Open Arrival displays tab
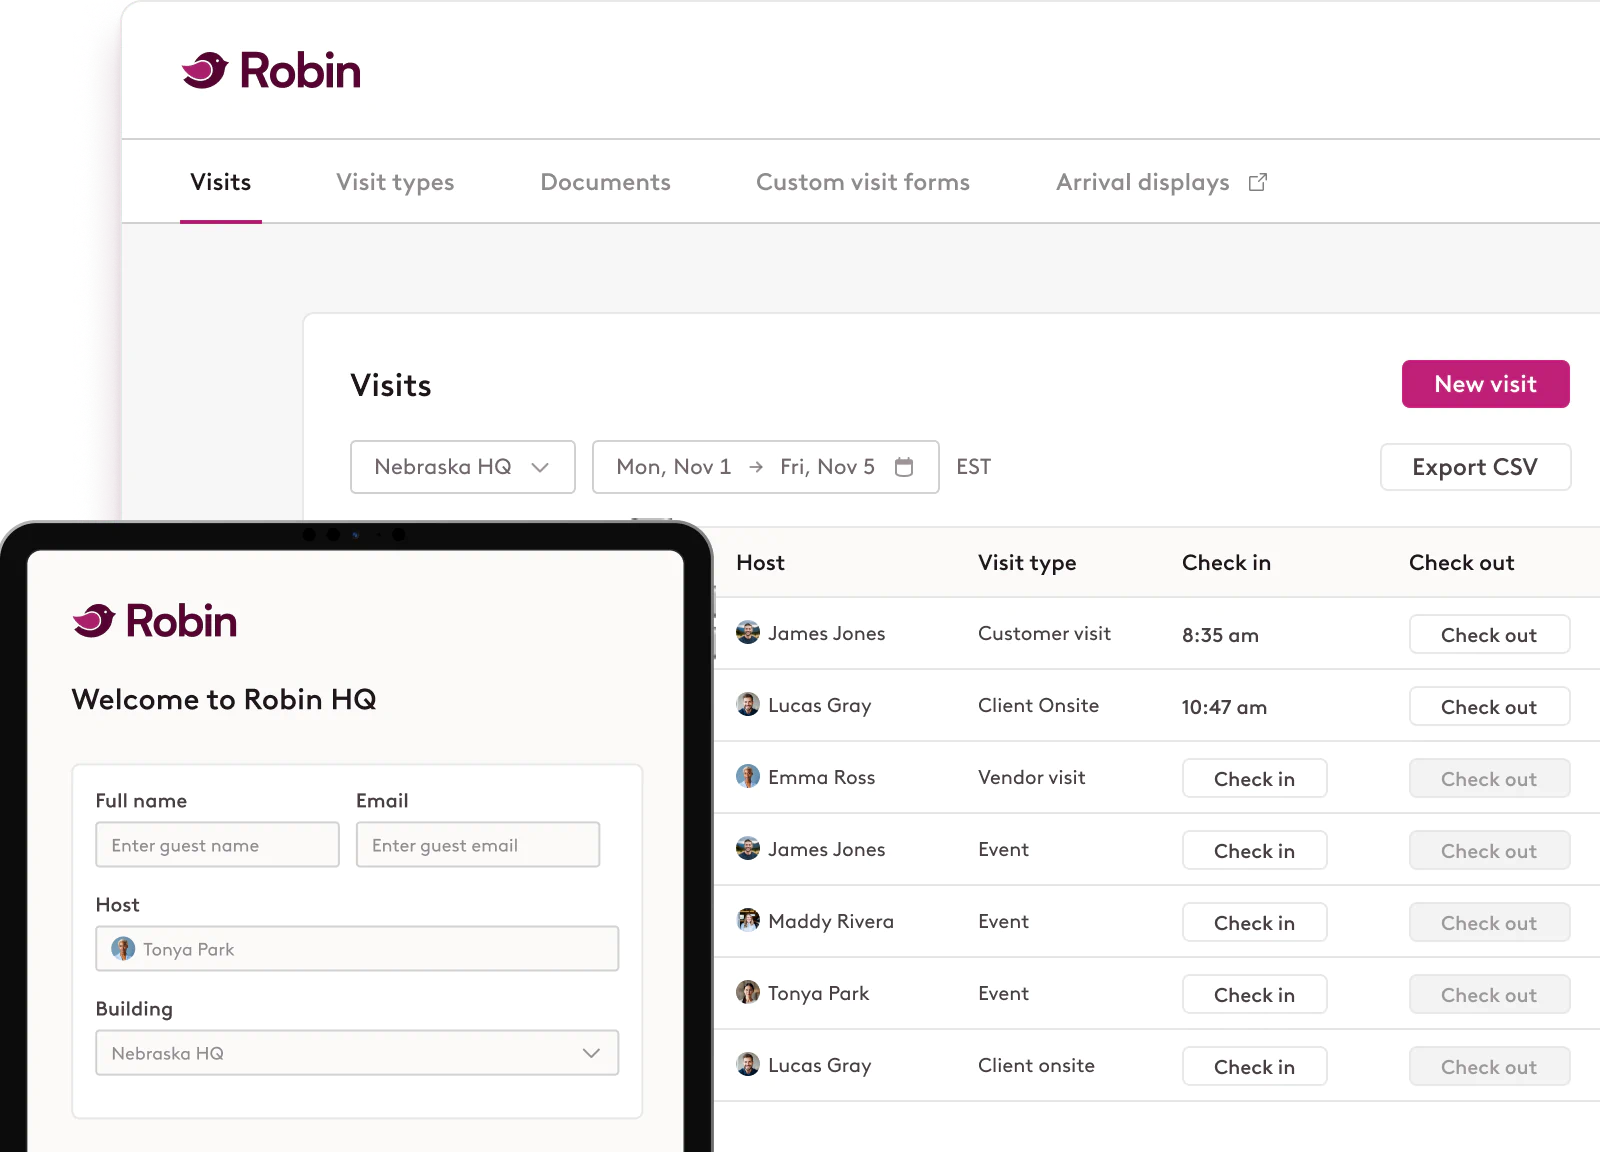Screen dimensions: 1600x1152 (x=1142, y=182)
